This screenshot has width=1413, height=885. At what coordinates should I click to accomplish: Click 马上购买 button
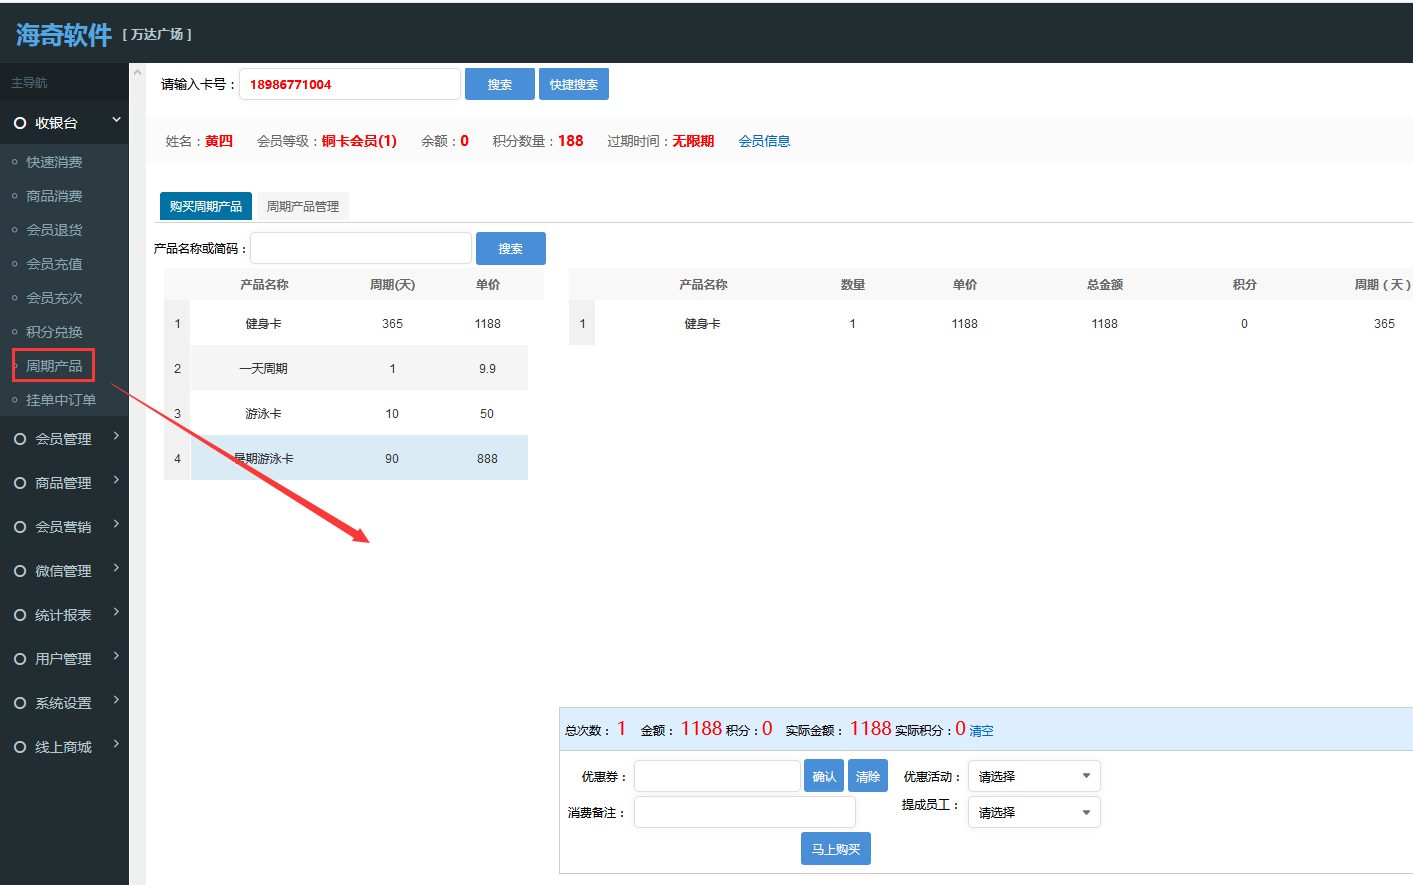pyautogui.click(x=835, y=849)
